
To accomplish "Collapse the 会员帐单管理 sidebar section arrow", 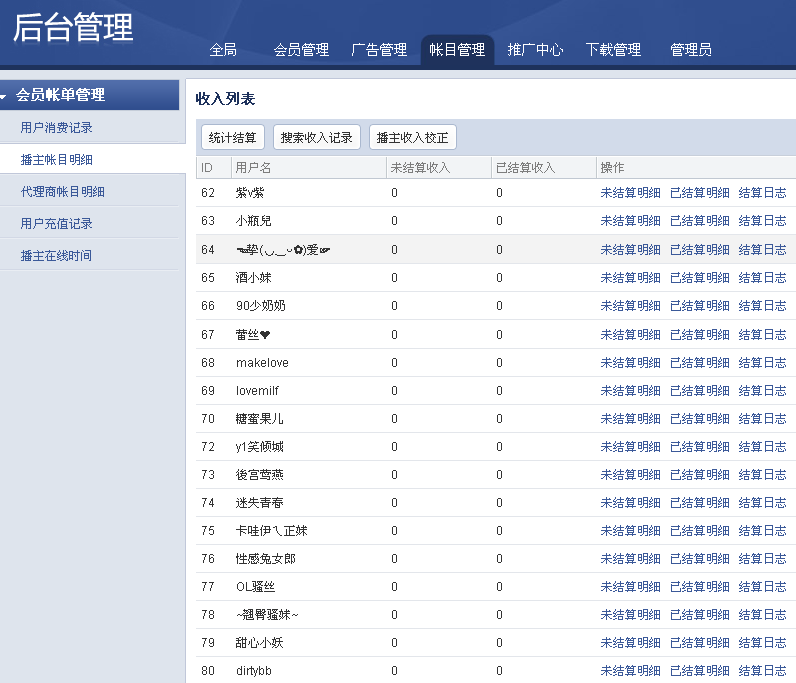I will tap(5, 96).
